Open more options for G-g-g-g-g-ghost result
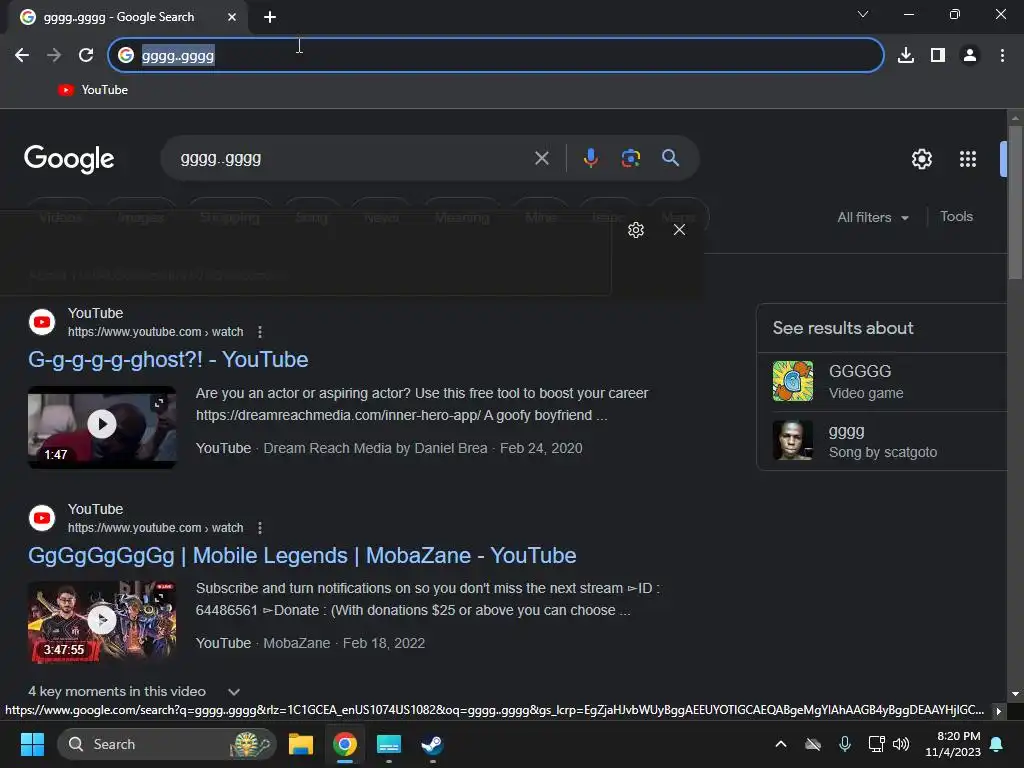The width and height of the screenshot is (1024, 768). pos(260,332)
